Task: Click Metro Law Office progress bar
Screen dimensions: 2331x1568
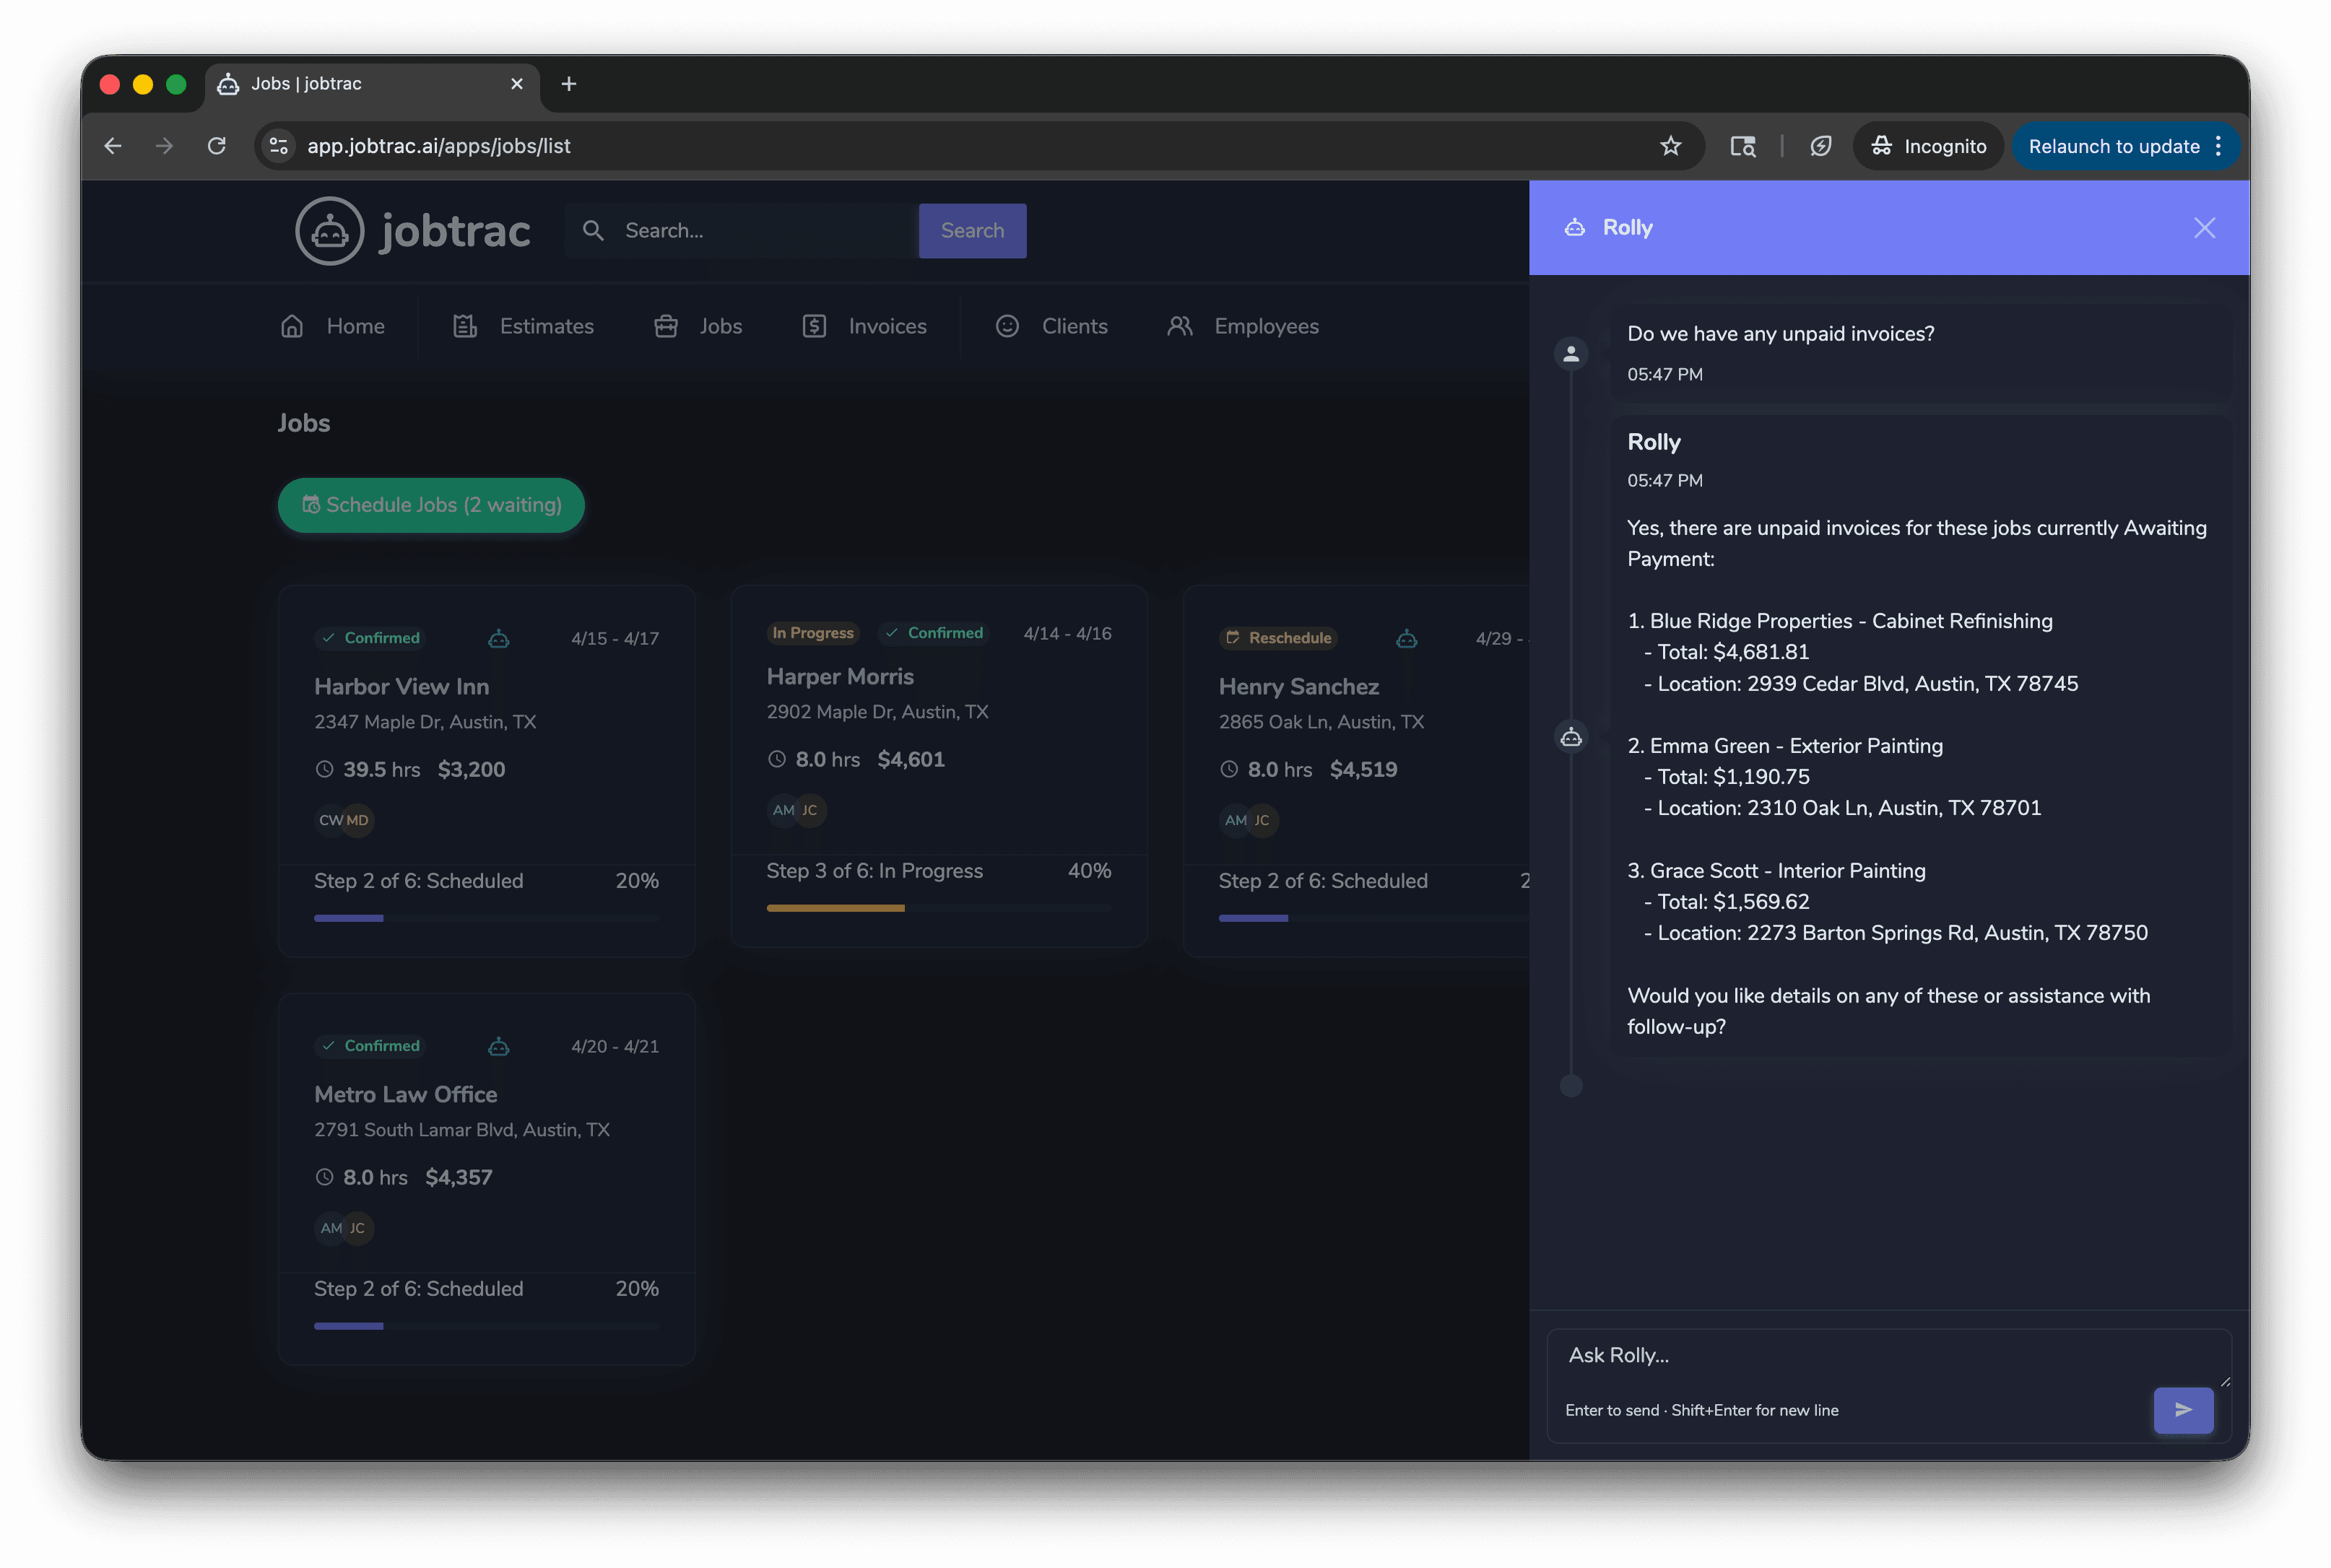Action: click(486, 1326)
